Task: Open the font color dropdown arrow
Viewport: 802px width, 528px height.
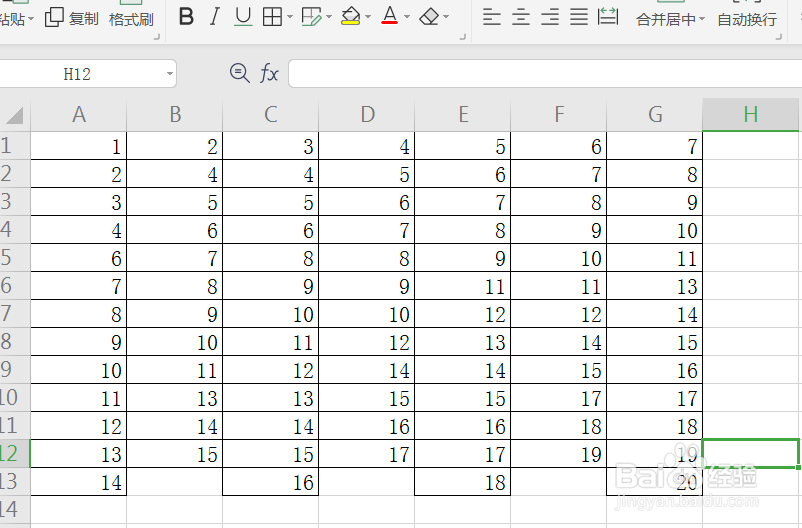Action: 407,17
